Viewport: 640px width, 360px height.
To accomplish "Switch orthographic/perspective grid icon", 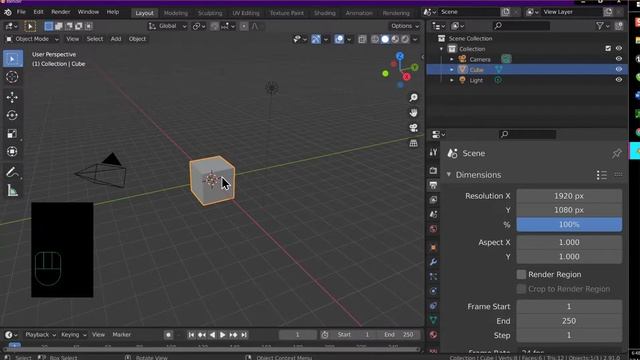I will coord(413,143).
